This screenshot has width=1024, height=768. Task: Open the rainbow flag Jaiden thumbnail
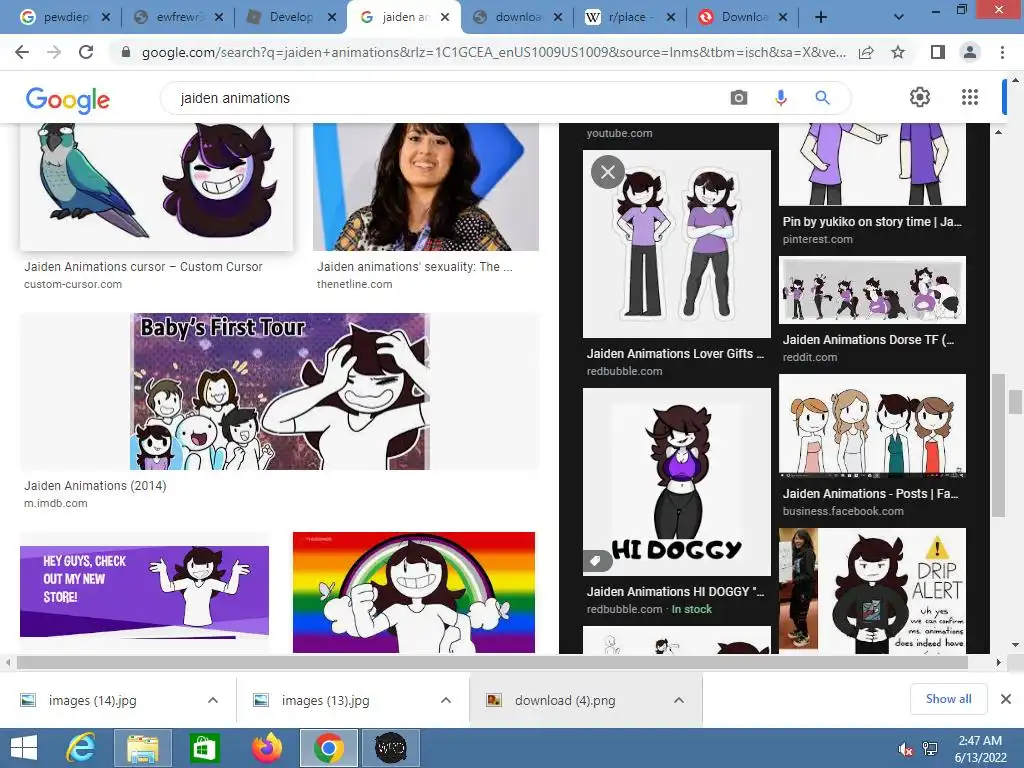point(414,592)
